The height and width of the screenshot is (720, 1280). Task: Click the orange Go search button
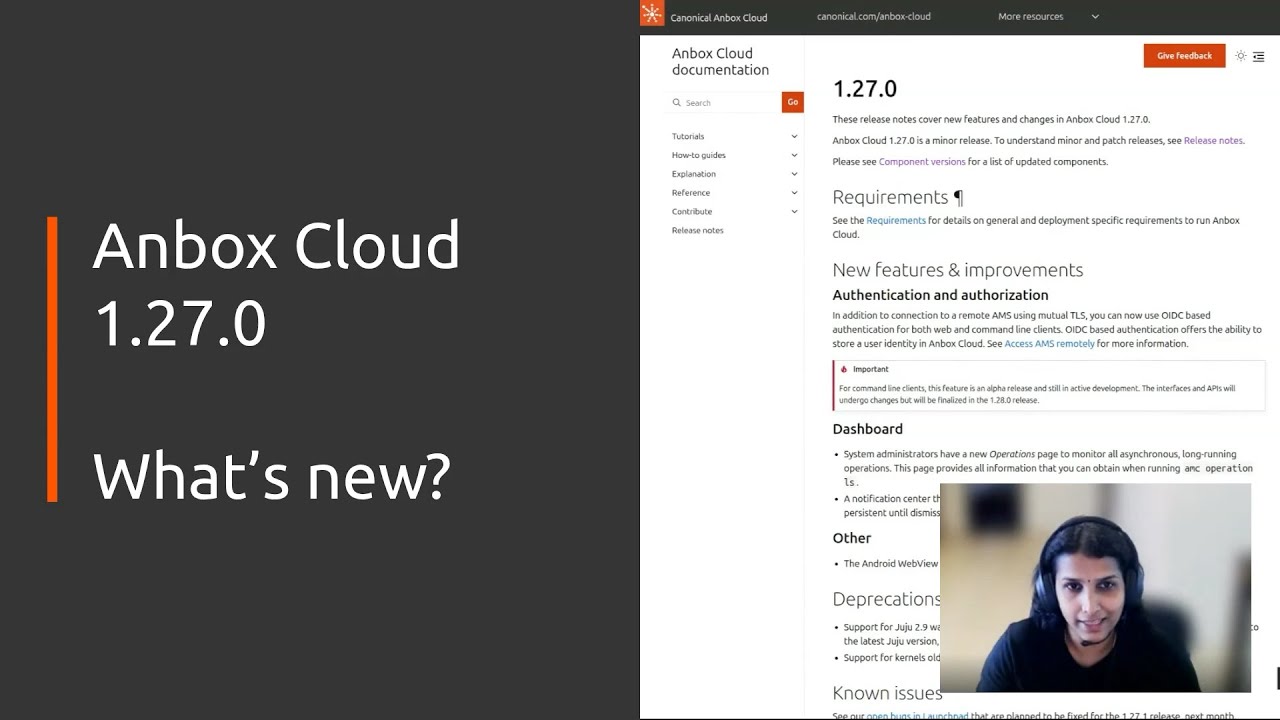tap(793, 102)
